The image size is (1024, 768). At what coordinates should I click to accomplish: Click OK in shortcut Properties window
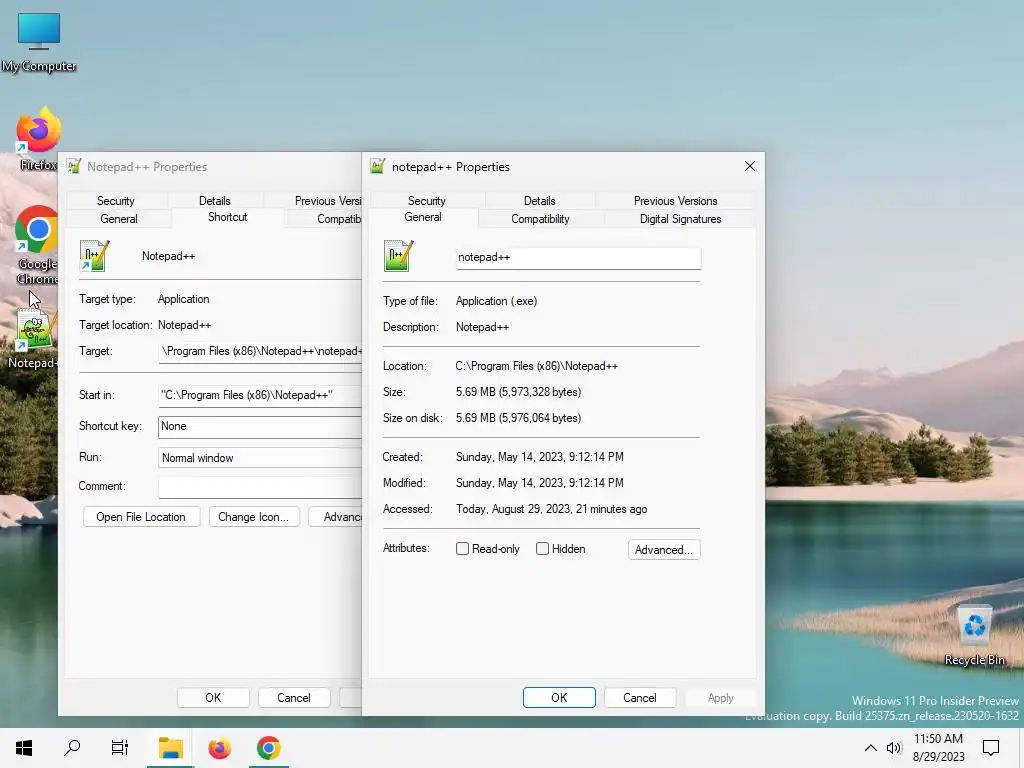(213, 697)
